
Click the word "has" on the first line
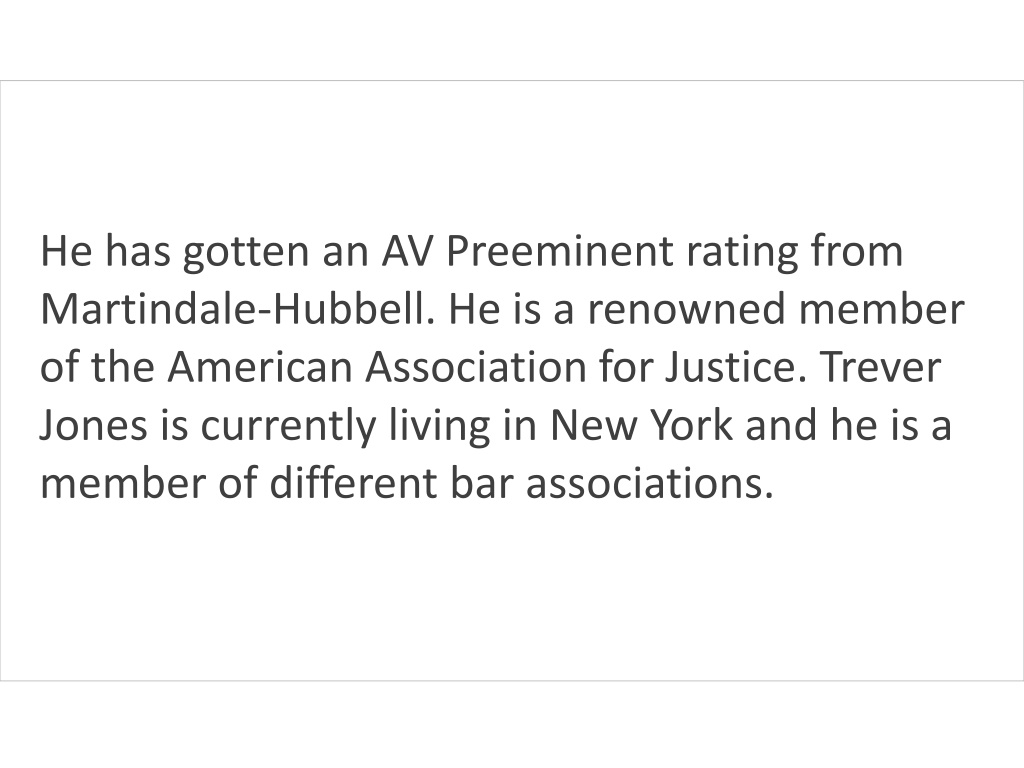[x=138, y=251]
